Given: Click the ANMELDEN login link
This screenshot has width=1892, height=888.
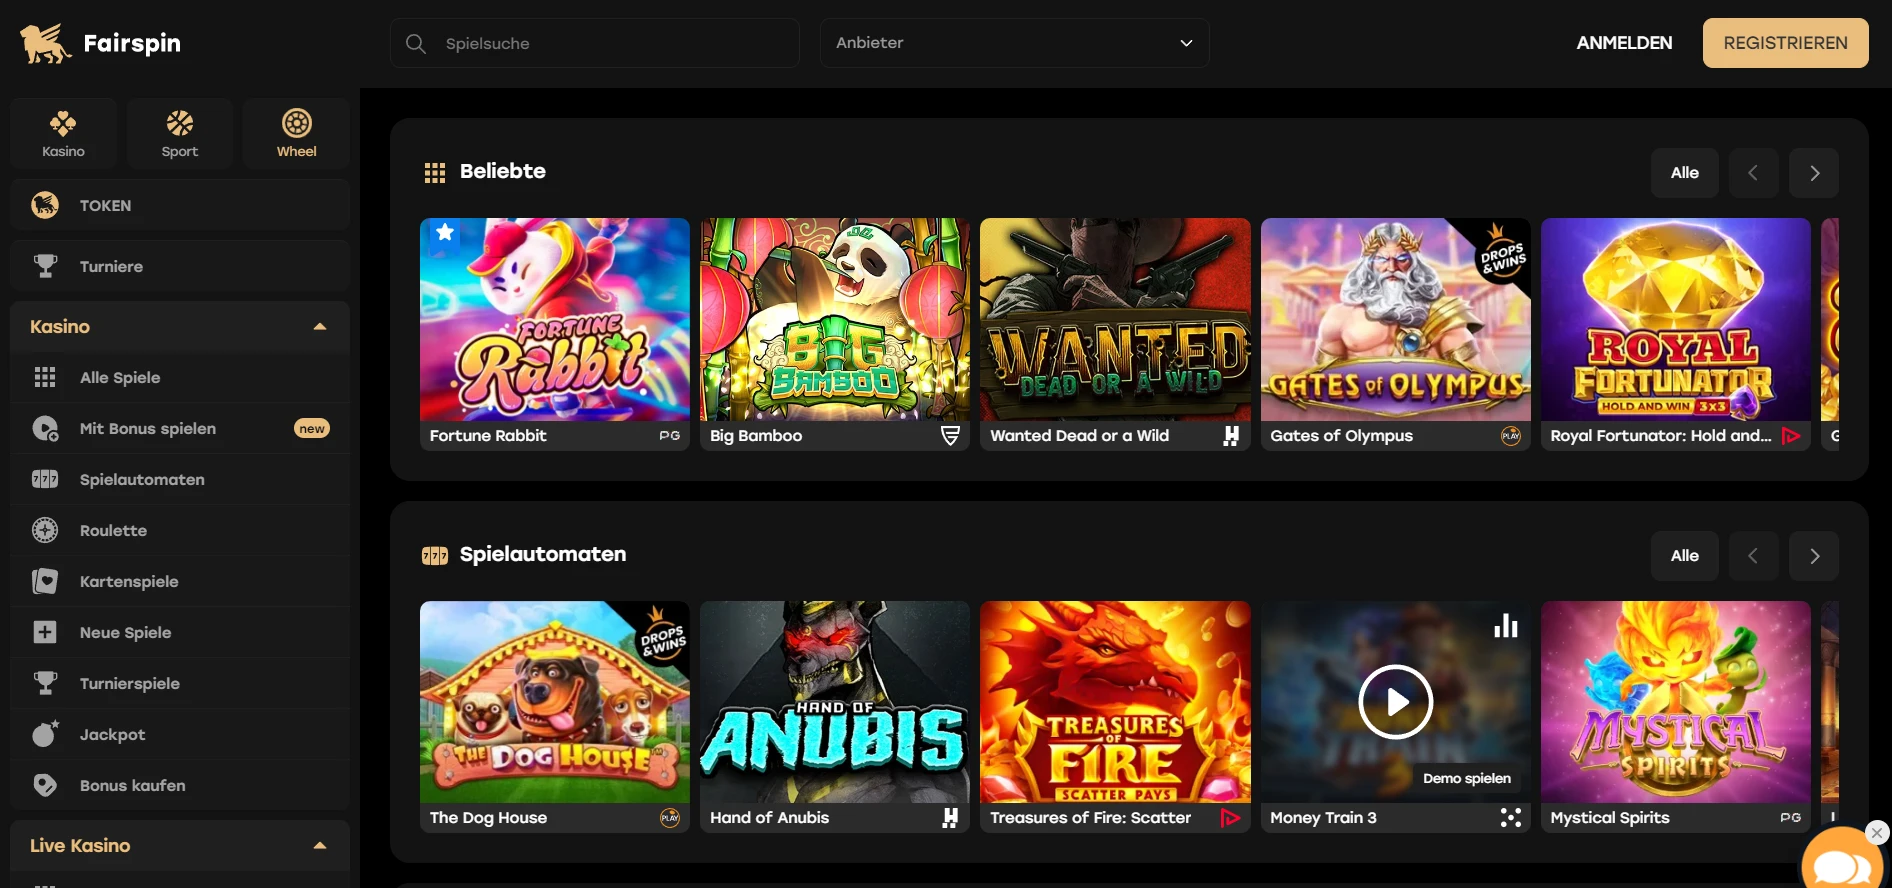Looking at the screenshot, I should click(1624, 43).
